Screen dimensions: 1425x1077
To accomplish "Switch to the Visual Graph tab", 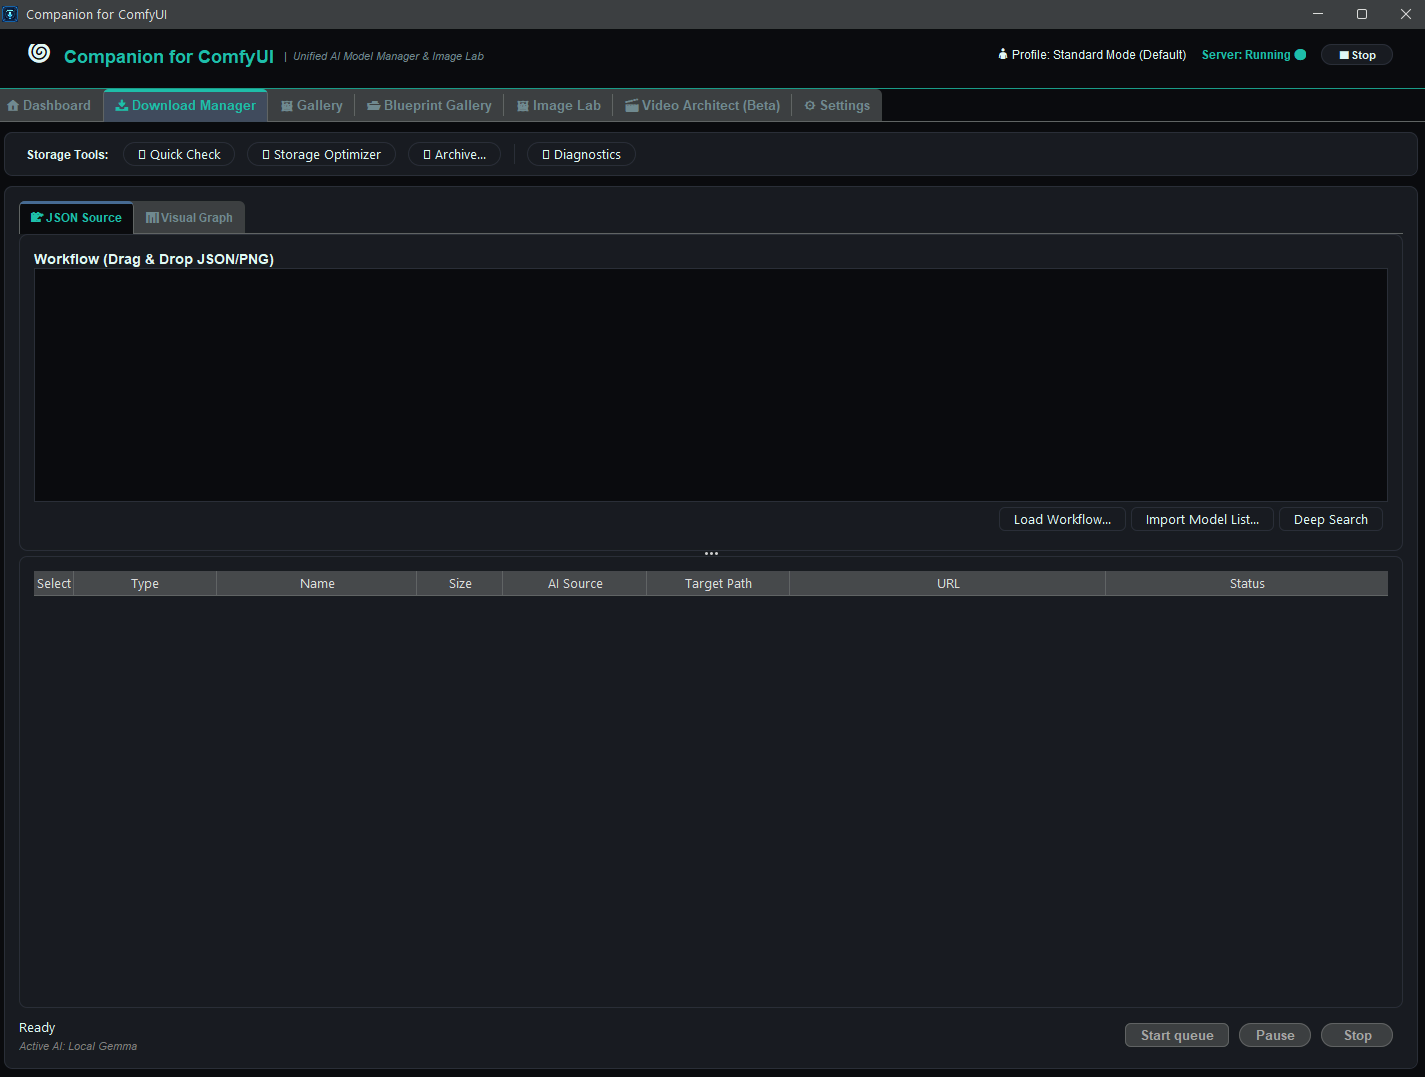I will click(189, 217).
